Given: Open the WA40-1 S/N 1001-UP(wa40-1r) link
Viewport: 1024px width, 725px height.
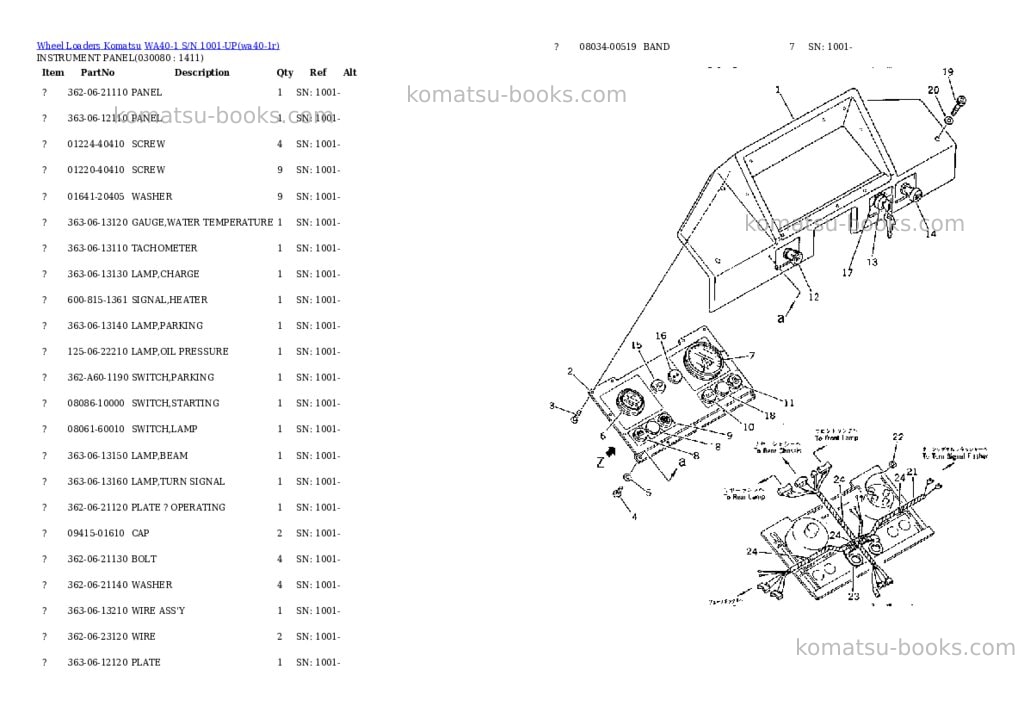Looking at the screenshot, I should coord(212,46).
